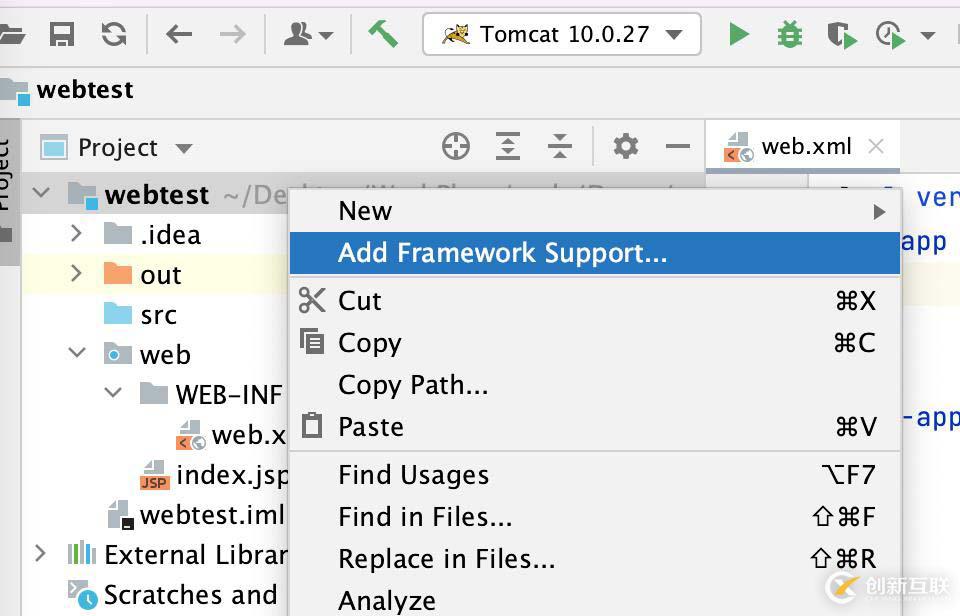Click the Open folder icon in toolbar
The image size is (960, 616).
coord(11,34)
